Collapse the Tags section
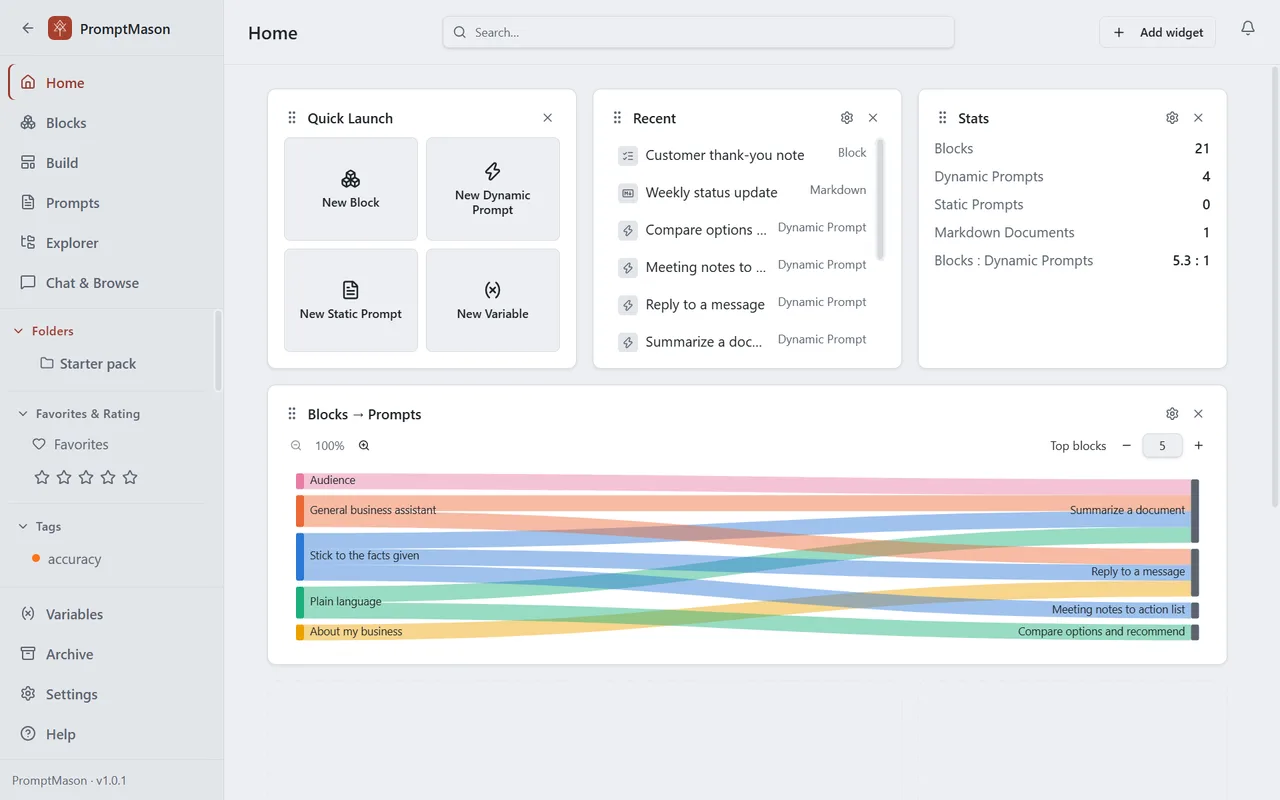 coord(24,526)
